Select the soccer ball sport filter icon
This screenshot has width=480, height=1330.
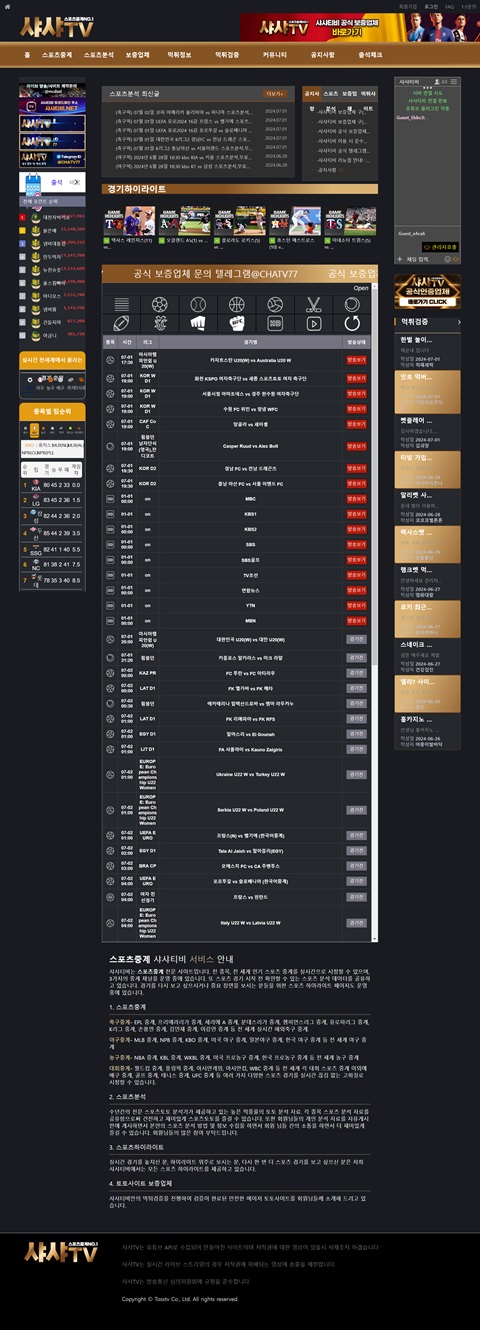(x=158, y=303)
